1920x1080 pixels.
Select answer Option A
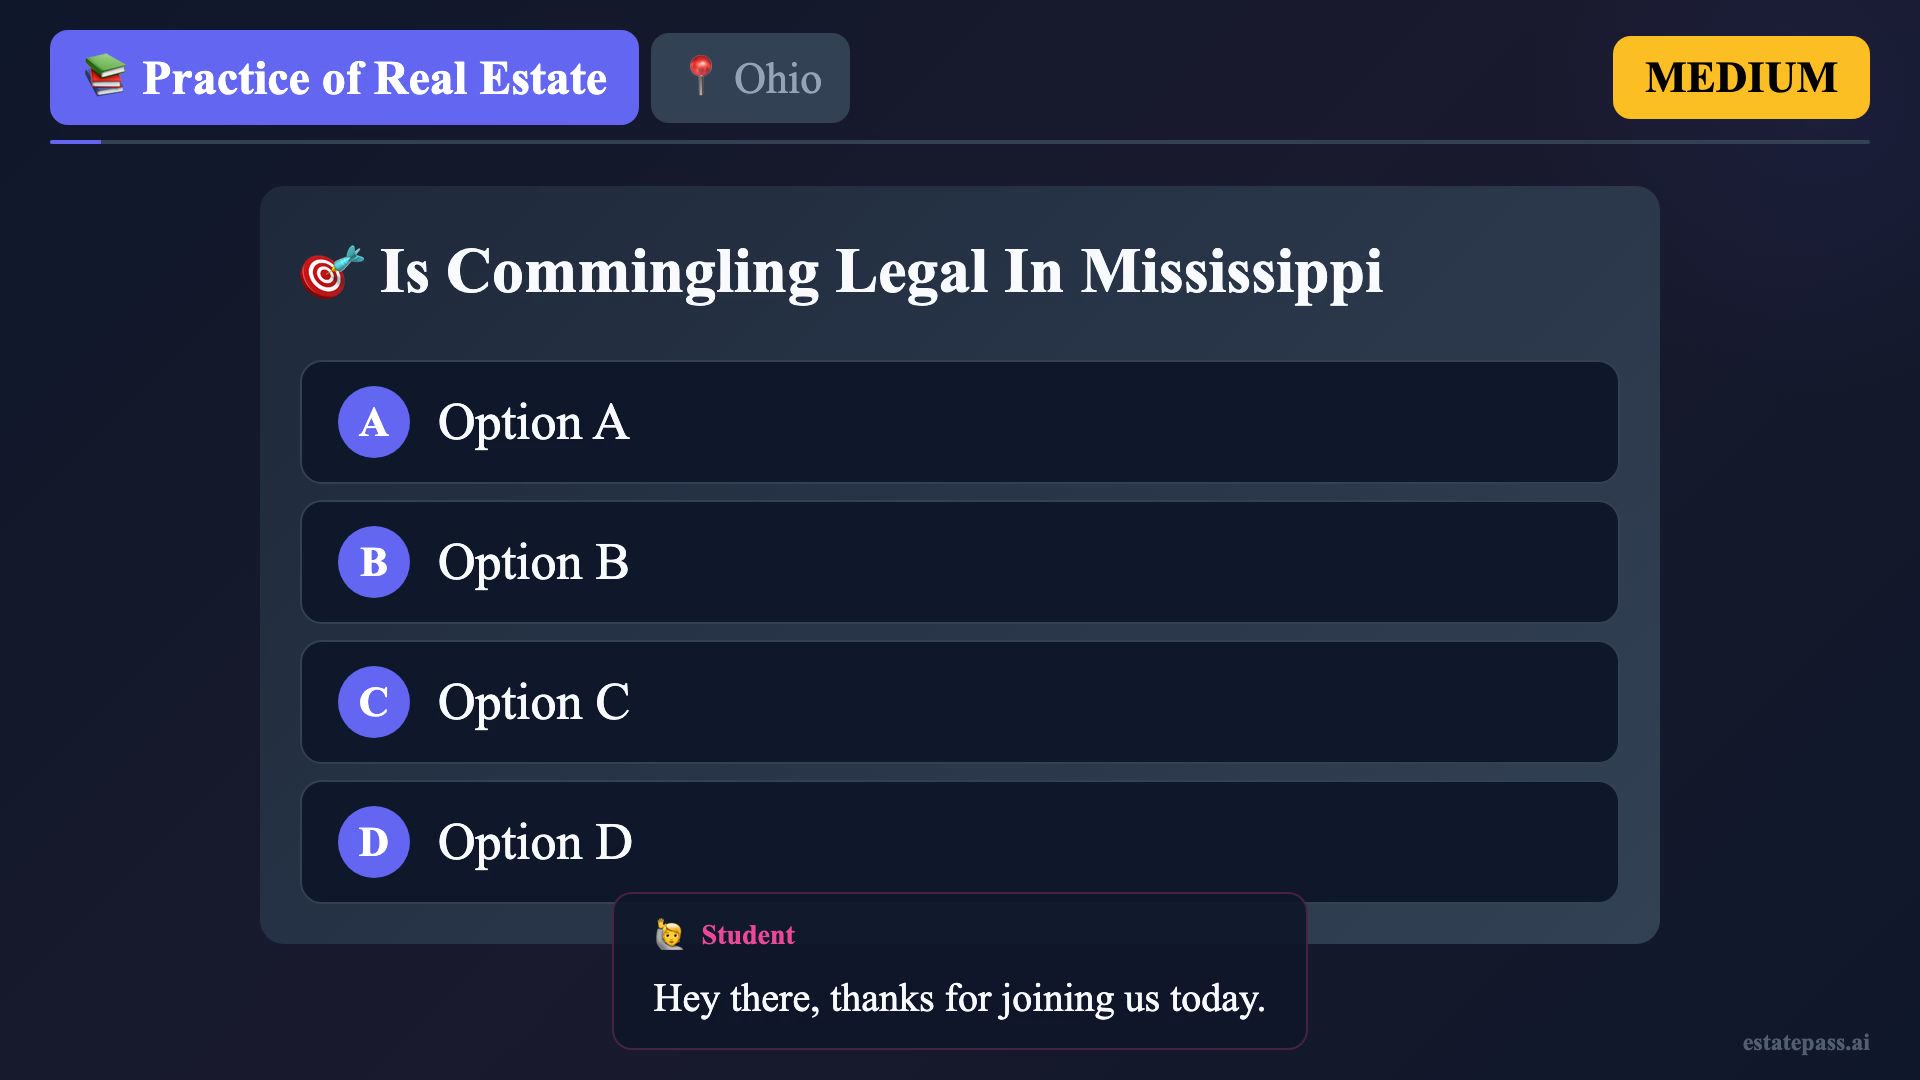coord(960,422)
